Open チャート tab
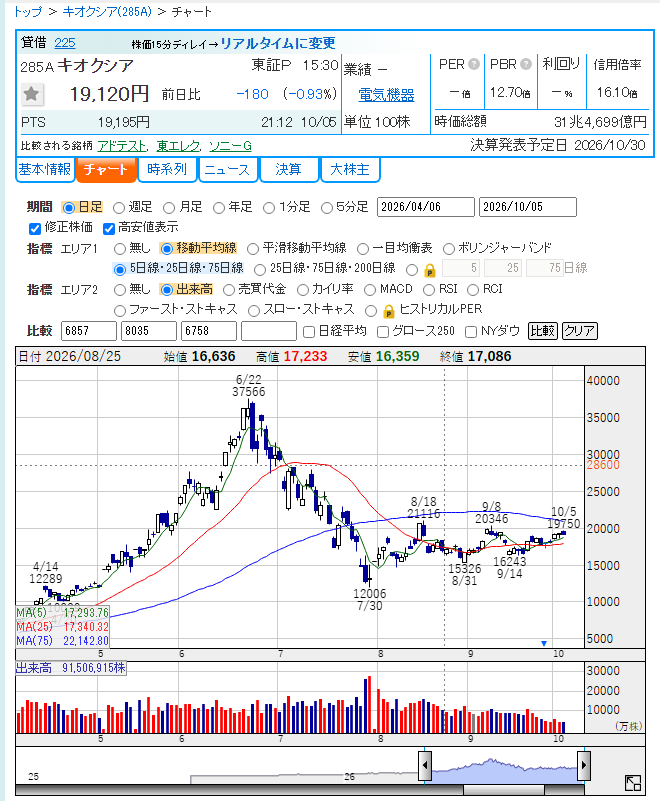This screenshot has width=660, height=801. (x=106, y=169)
